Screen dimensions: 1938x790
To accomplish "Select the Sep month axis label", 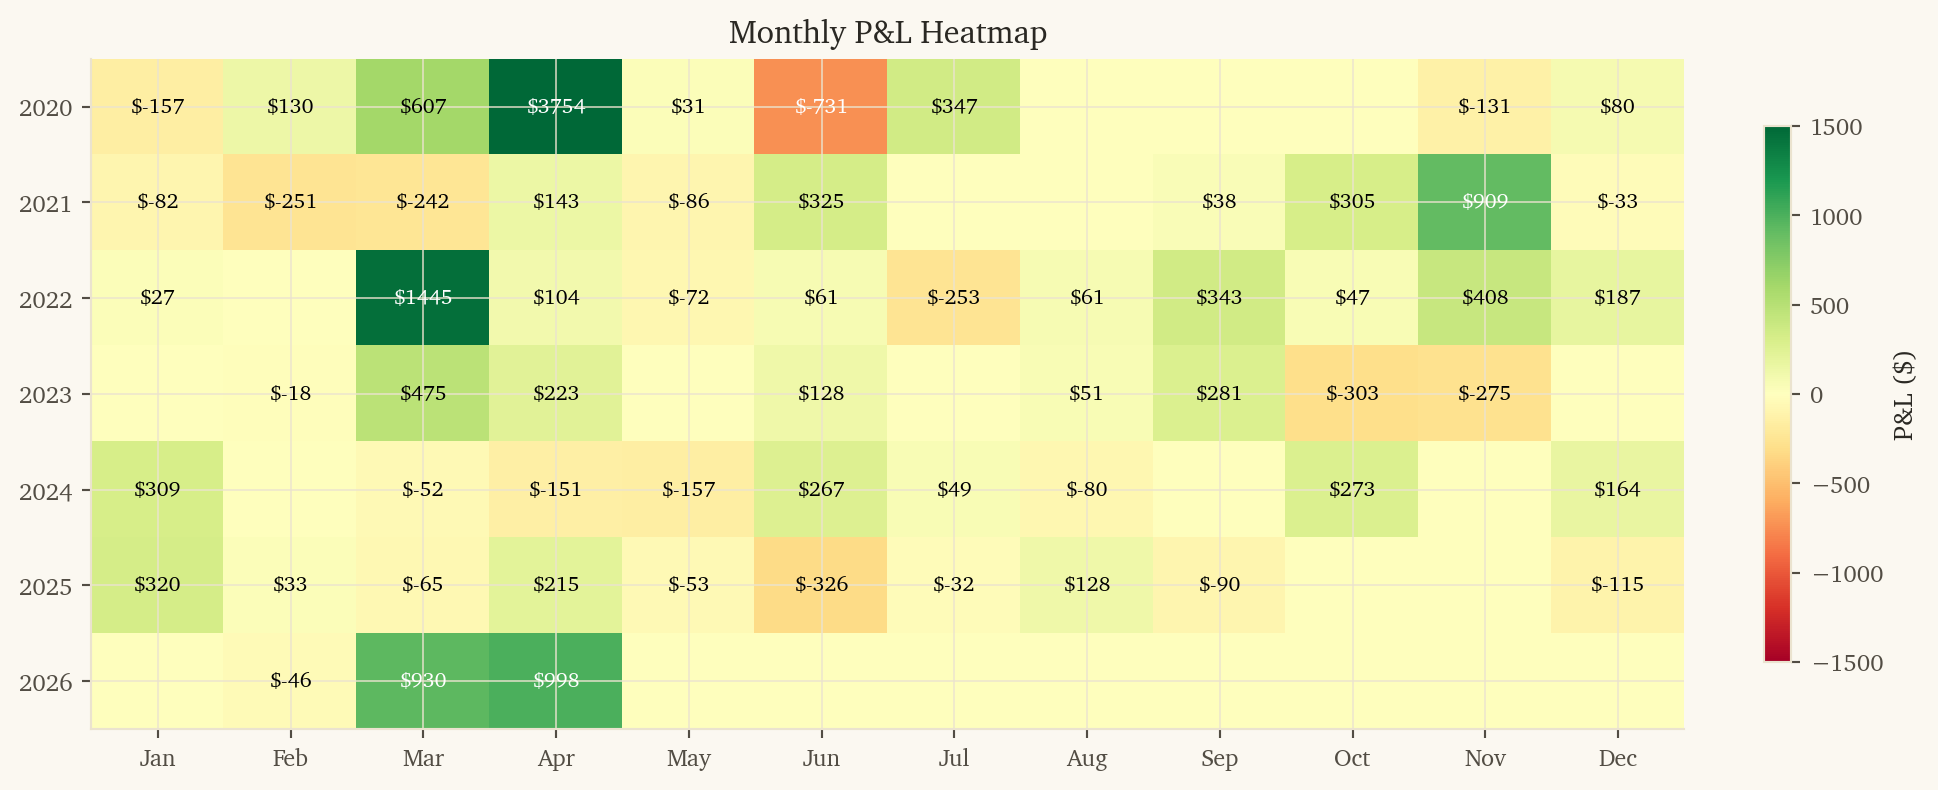I will coord(1219,759).
